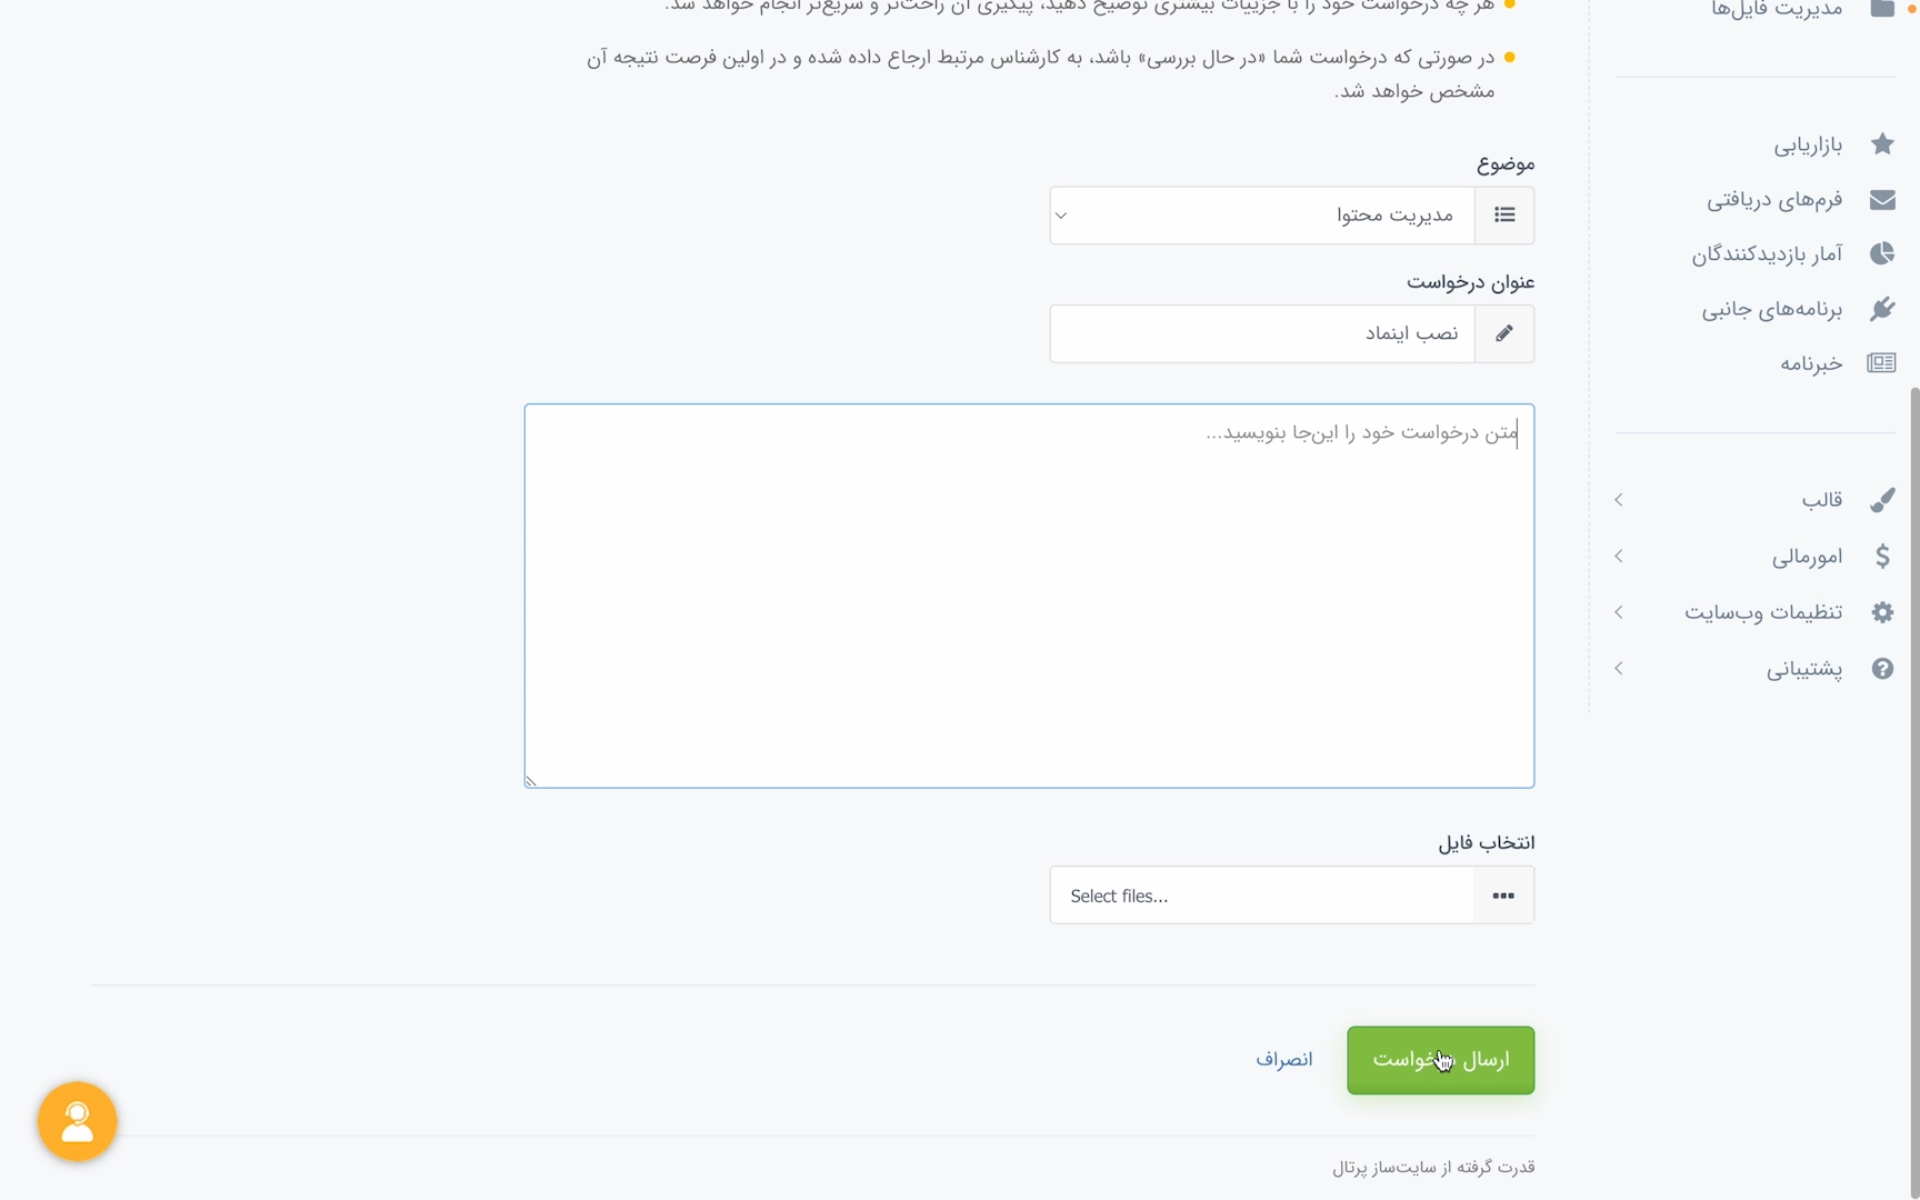
Task: Expand the قالب sidebar submenu chevron
Action: (x=1619, y=499)
